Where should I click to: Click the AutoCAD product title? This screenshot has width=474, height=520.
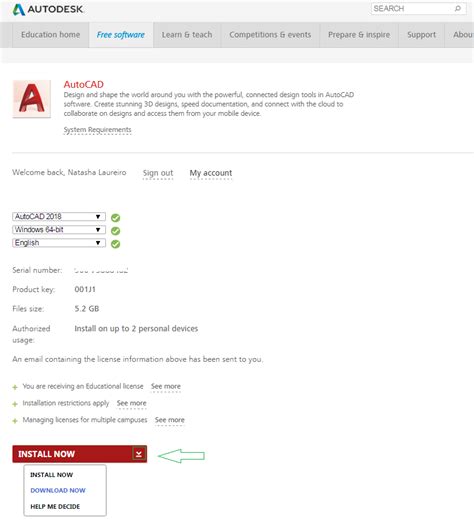[x=84, y=84]
